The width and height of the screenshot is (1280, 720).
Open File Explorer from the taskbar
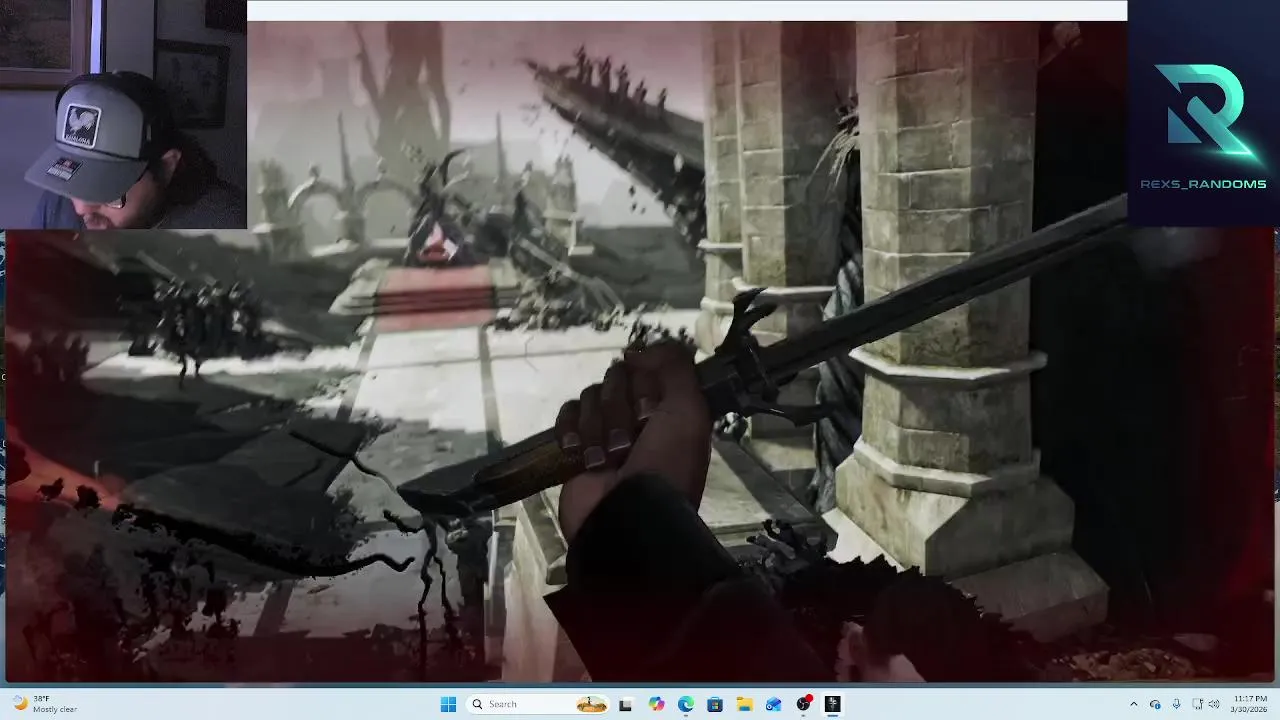(744, 704)
